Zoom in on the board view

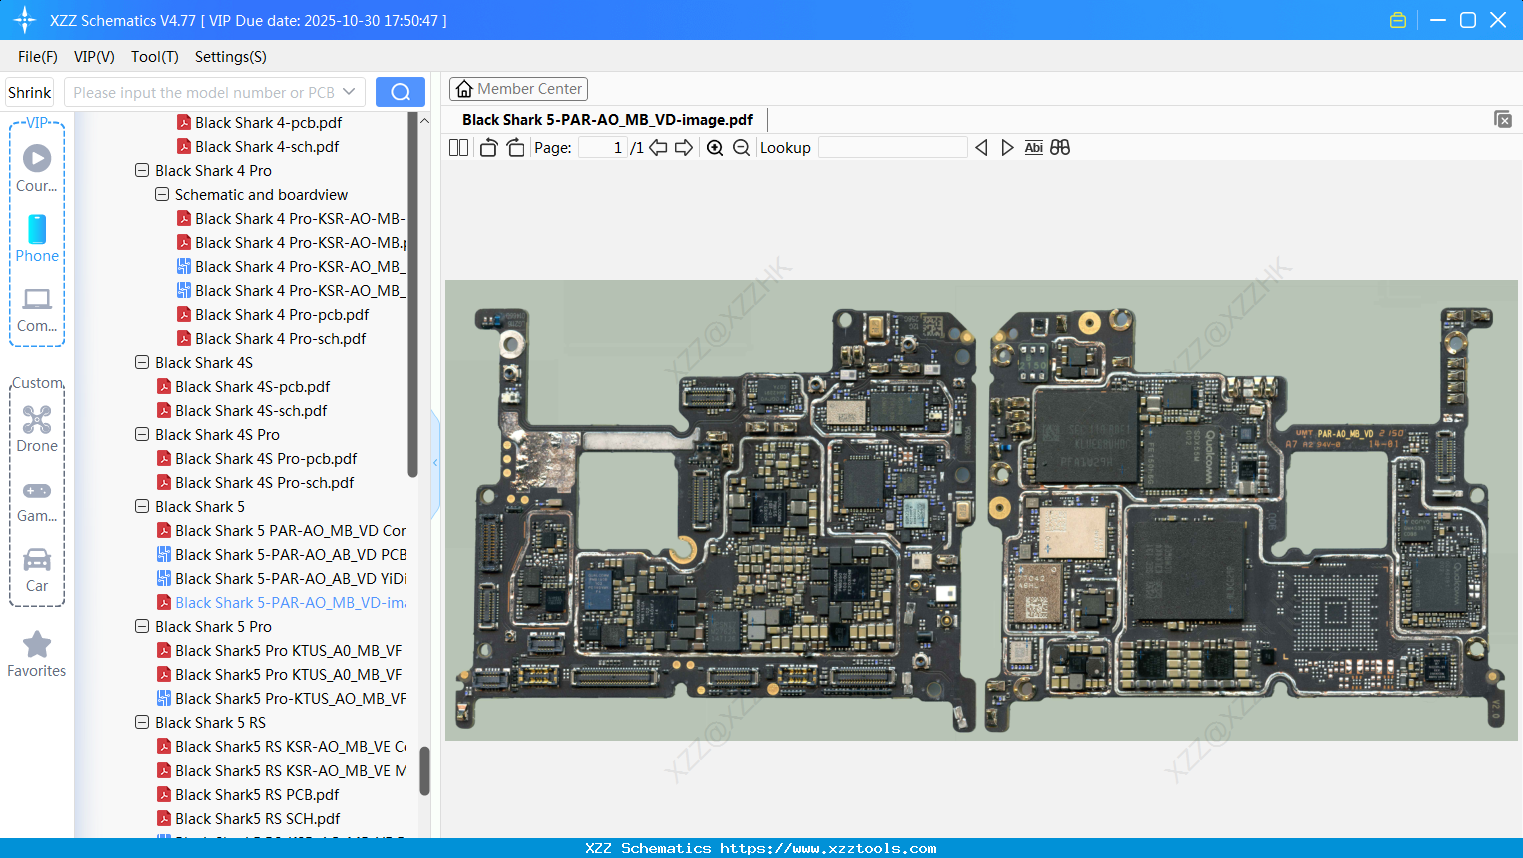[x=714, y=147]
